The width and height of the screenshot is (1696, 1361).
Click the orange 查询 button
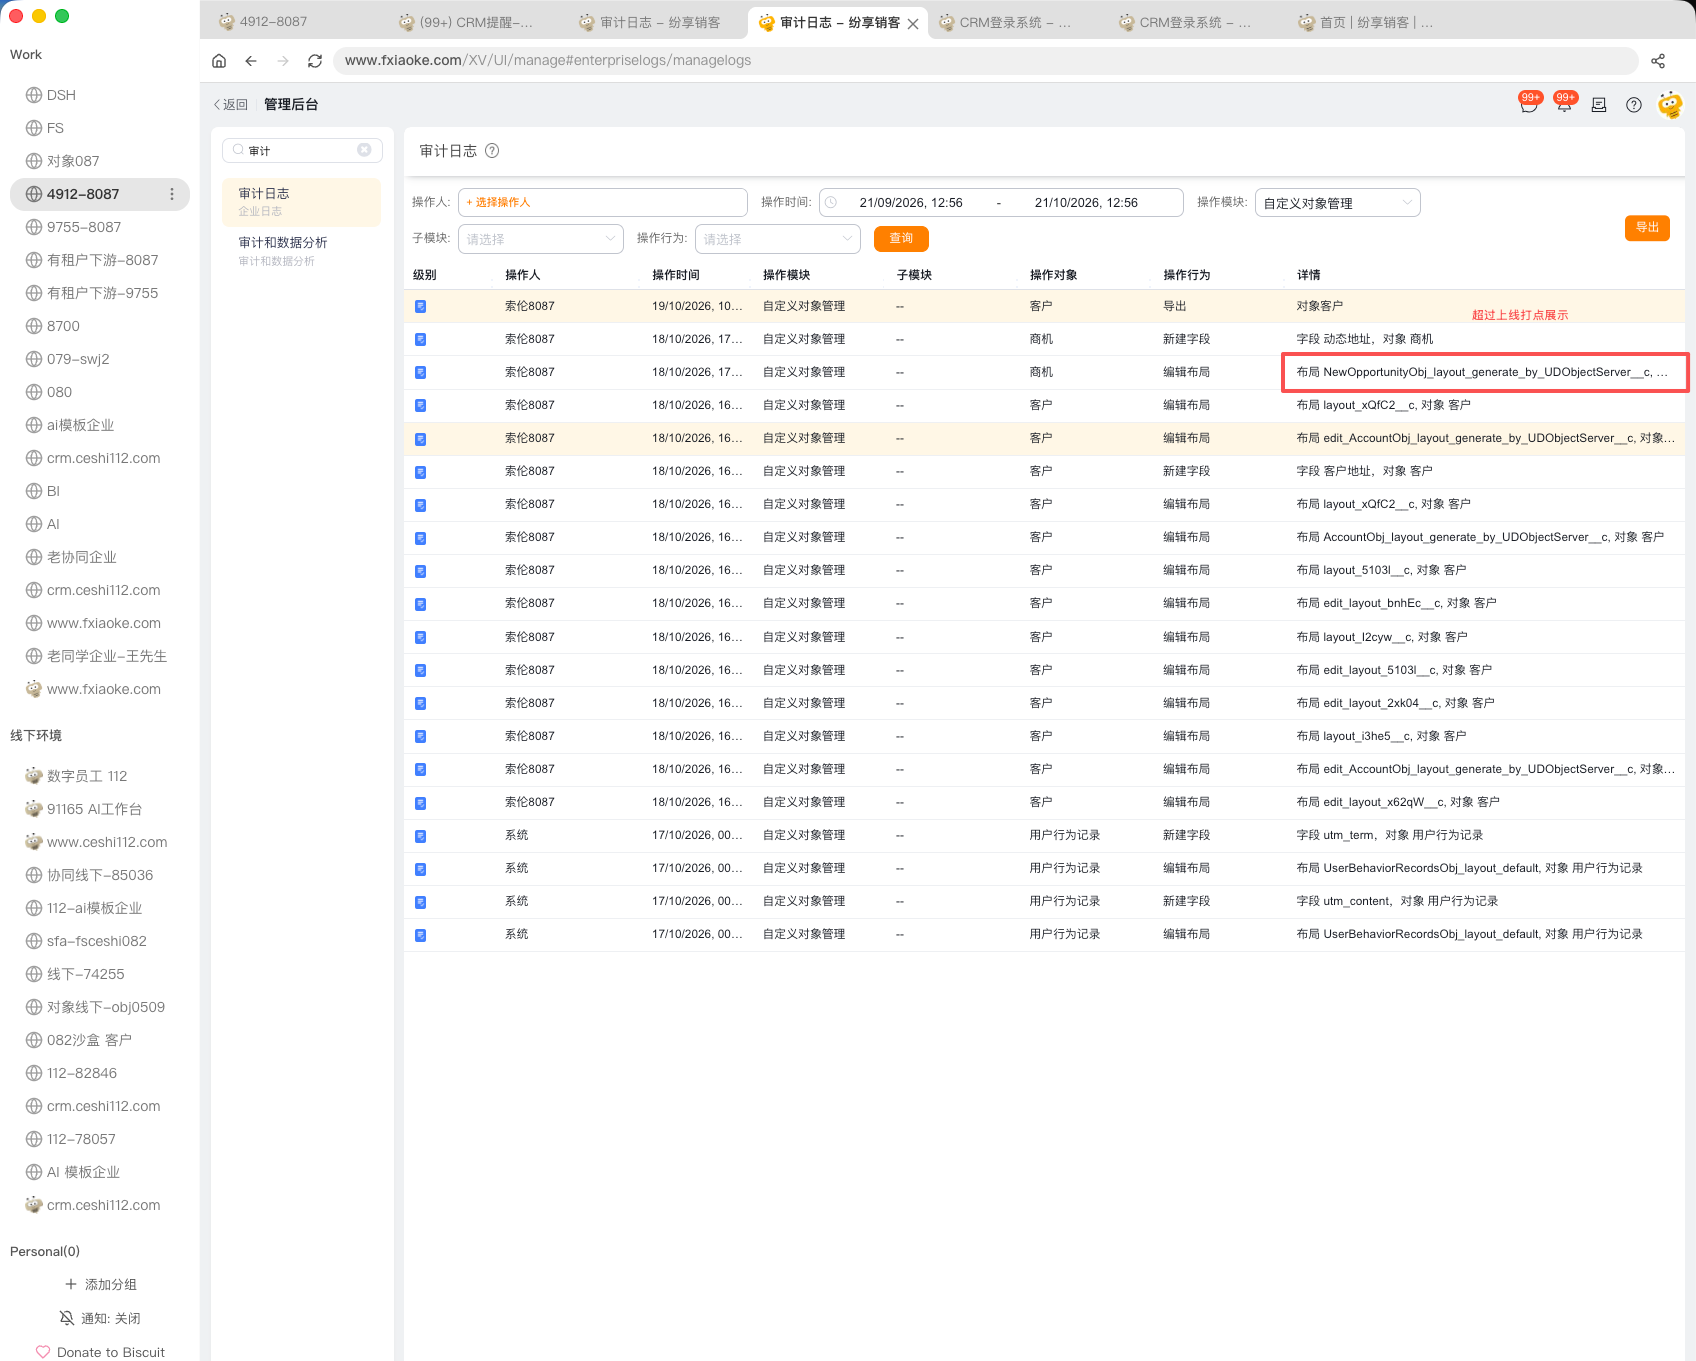tap(901, 239)
